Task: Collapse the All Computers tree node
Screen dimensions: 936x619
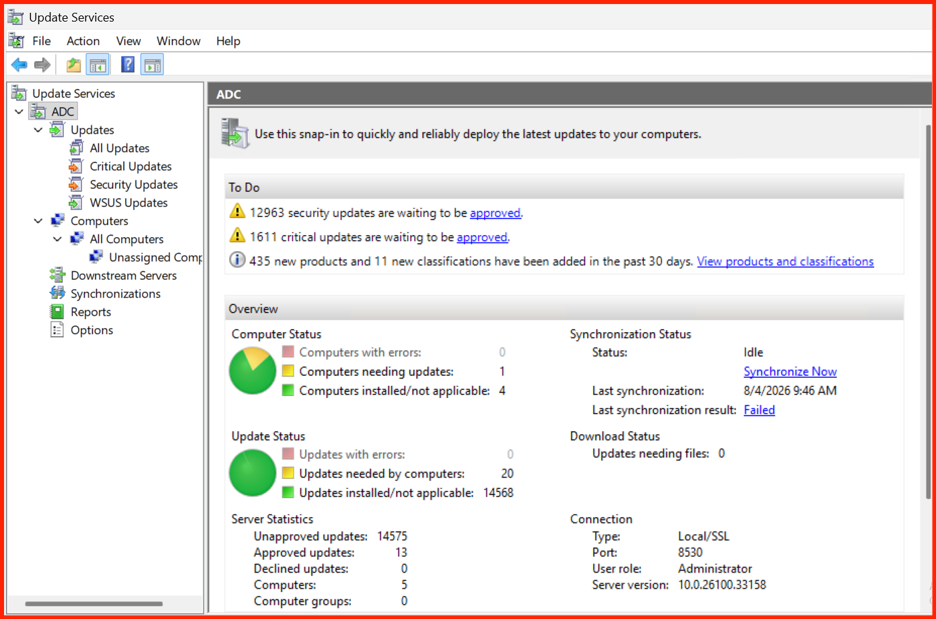Action: [57, 239]
